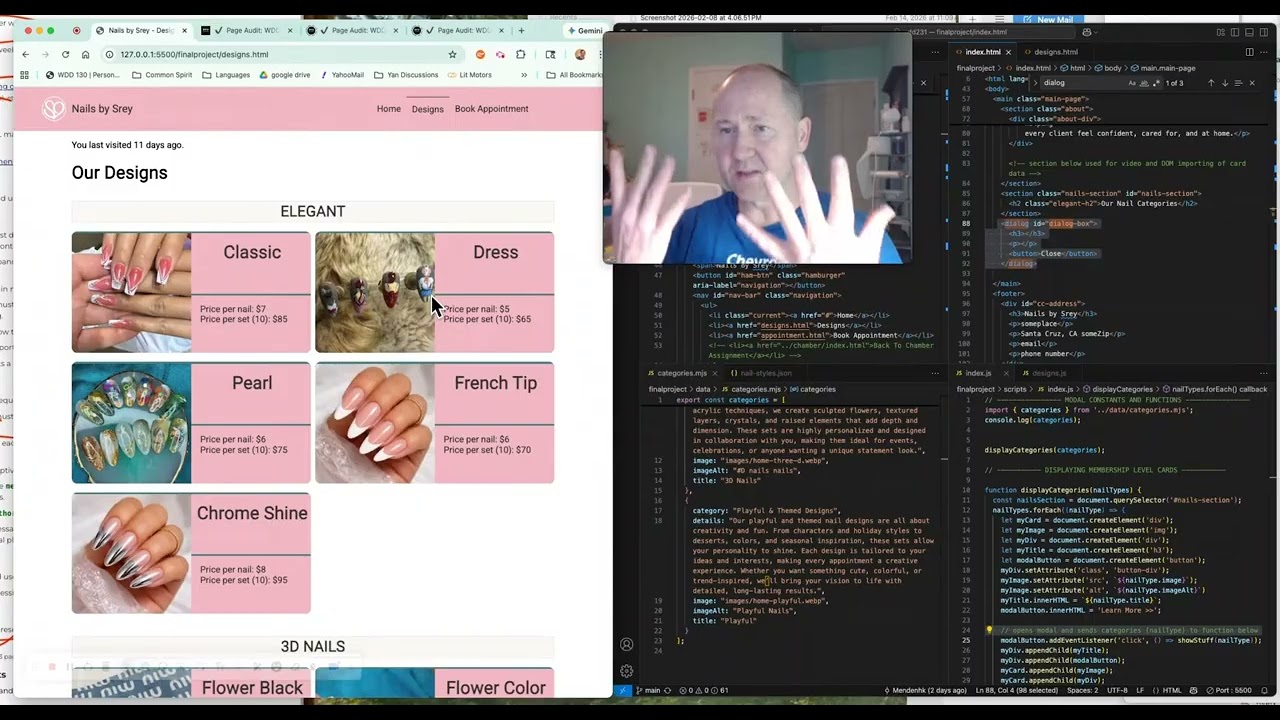The width and height of the screenshot is (1280, 720).
Task: Open the Chrome profile avatar
Action: [x=580, y=54]
